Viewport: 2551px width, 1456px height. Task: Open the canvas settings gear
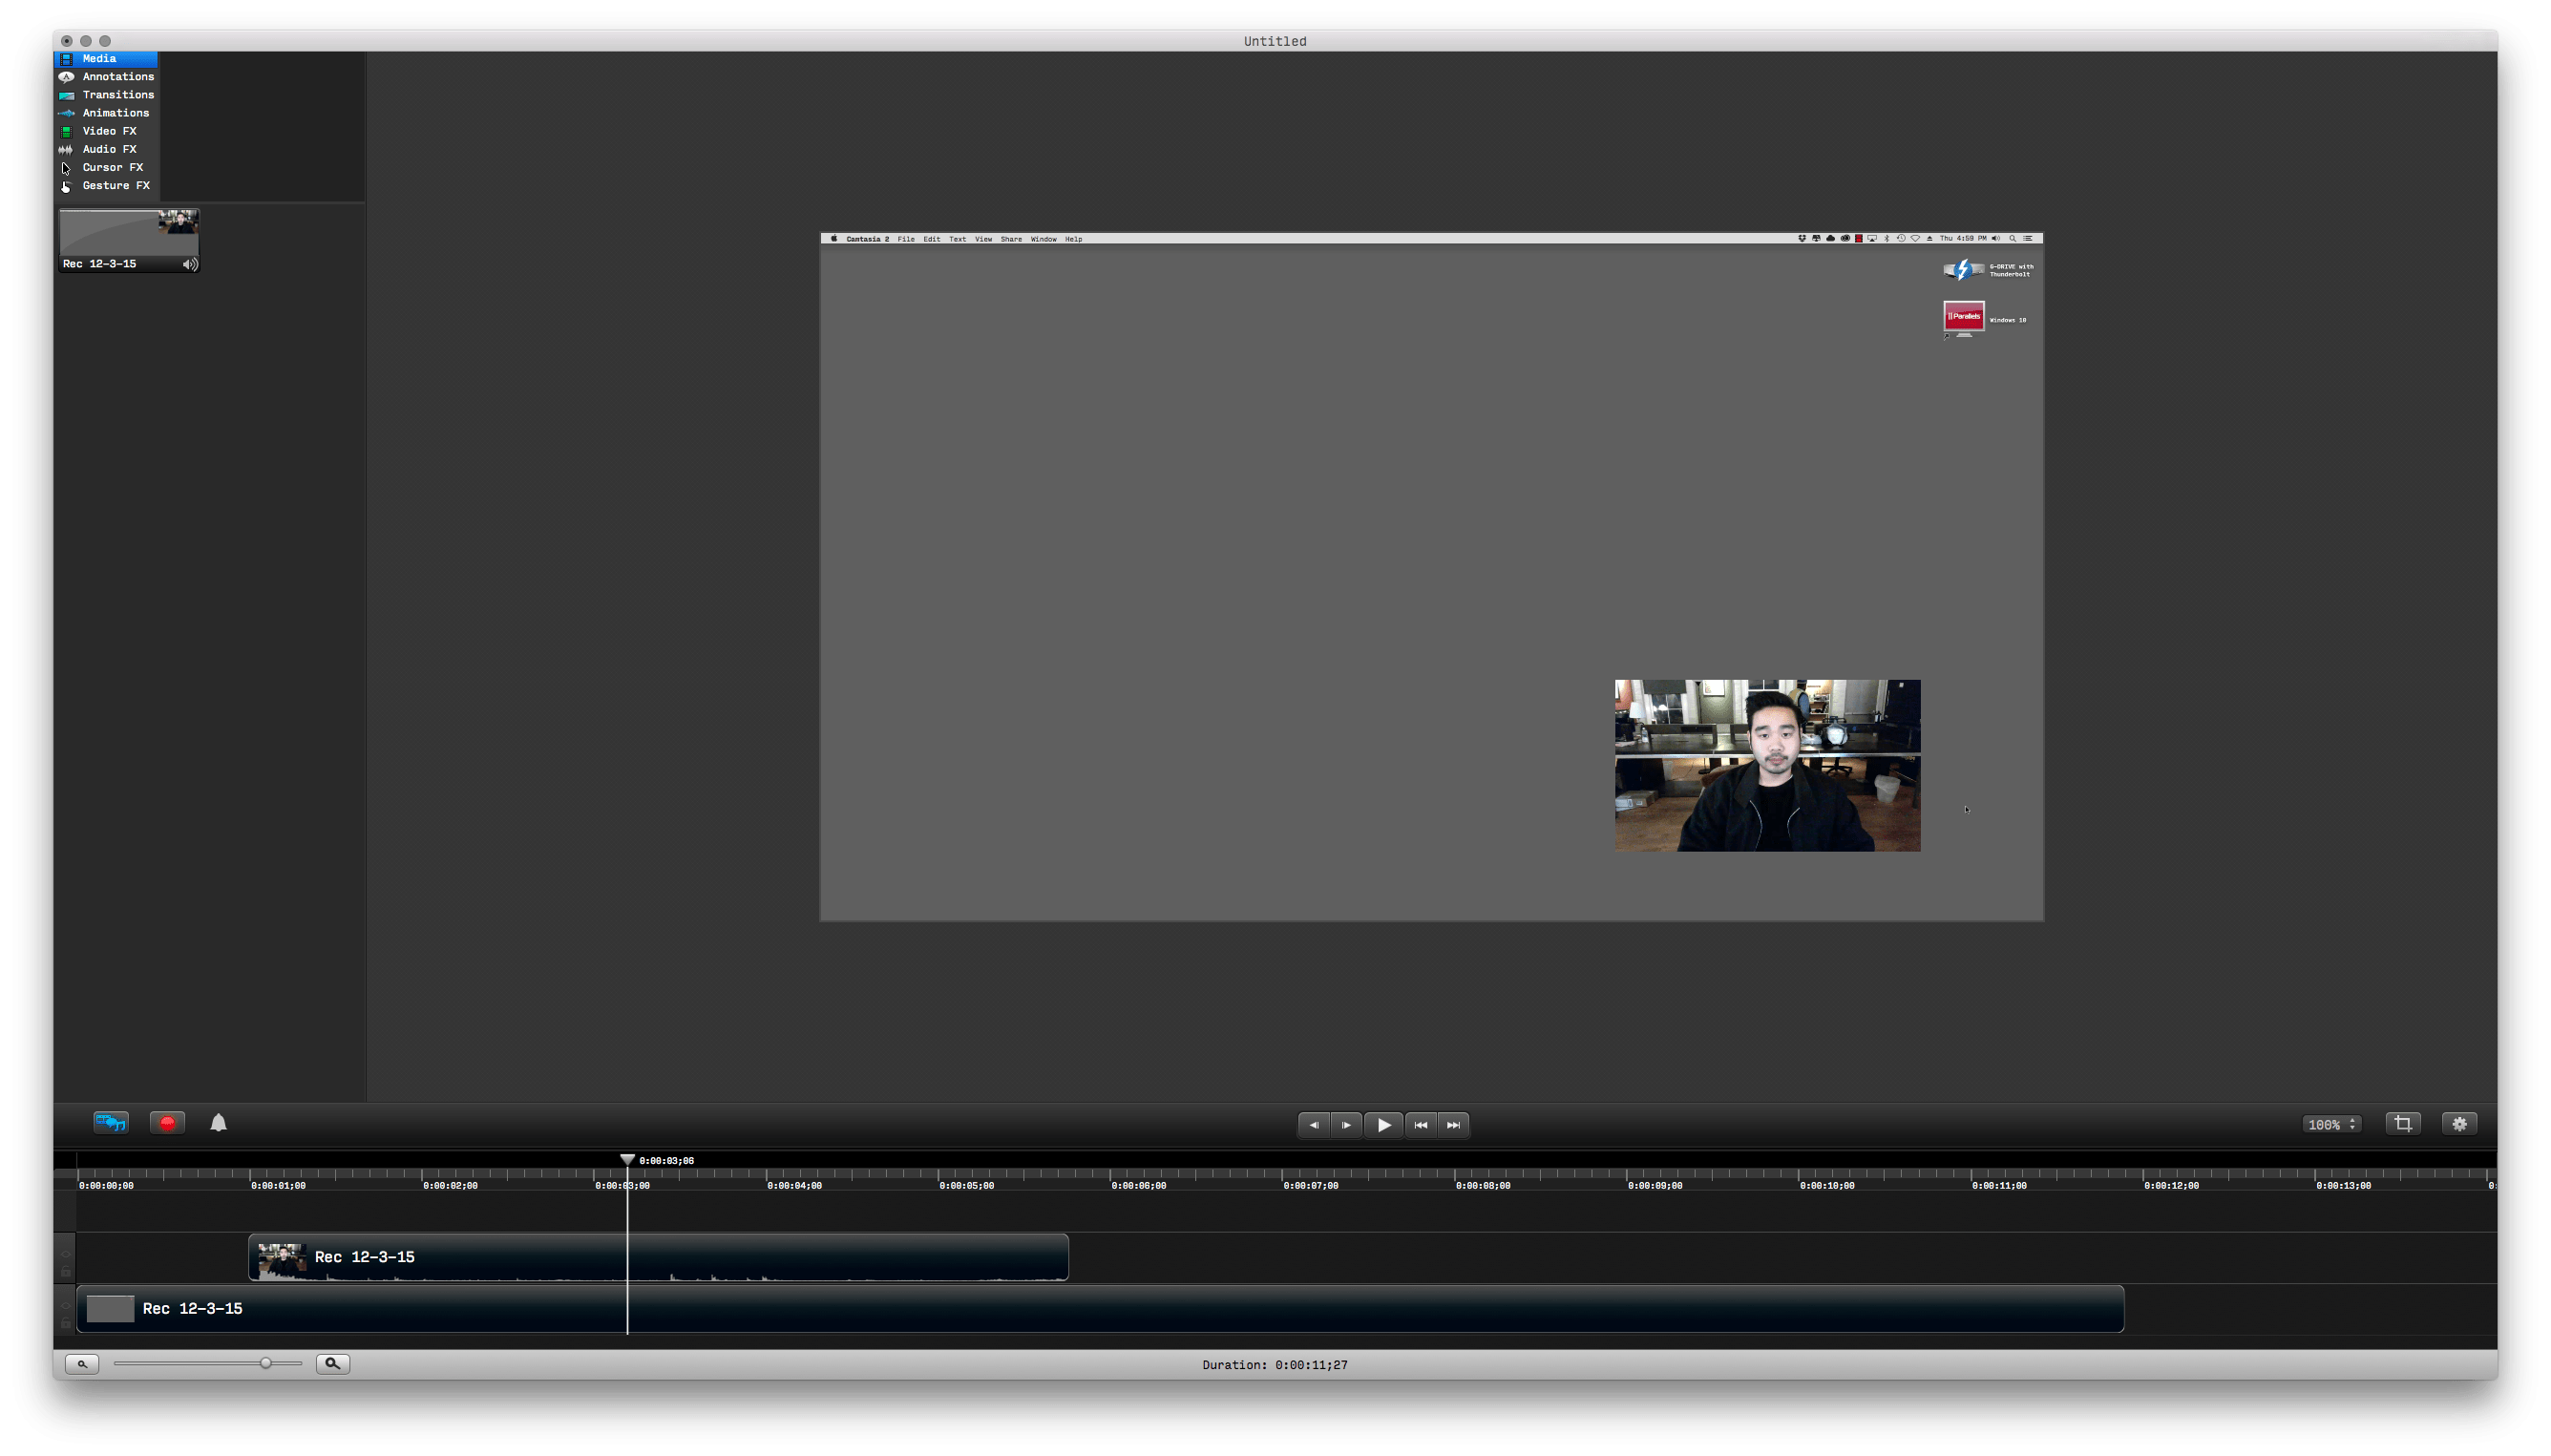pyautogui.click(x=2460, y=1123)
